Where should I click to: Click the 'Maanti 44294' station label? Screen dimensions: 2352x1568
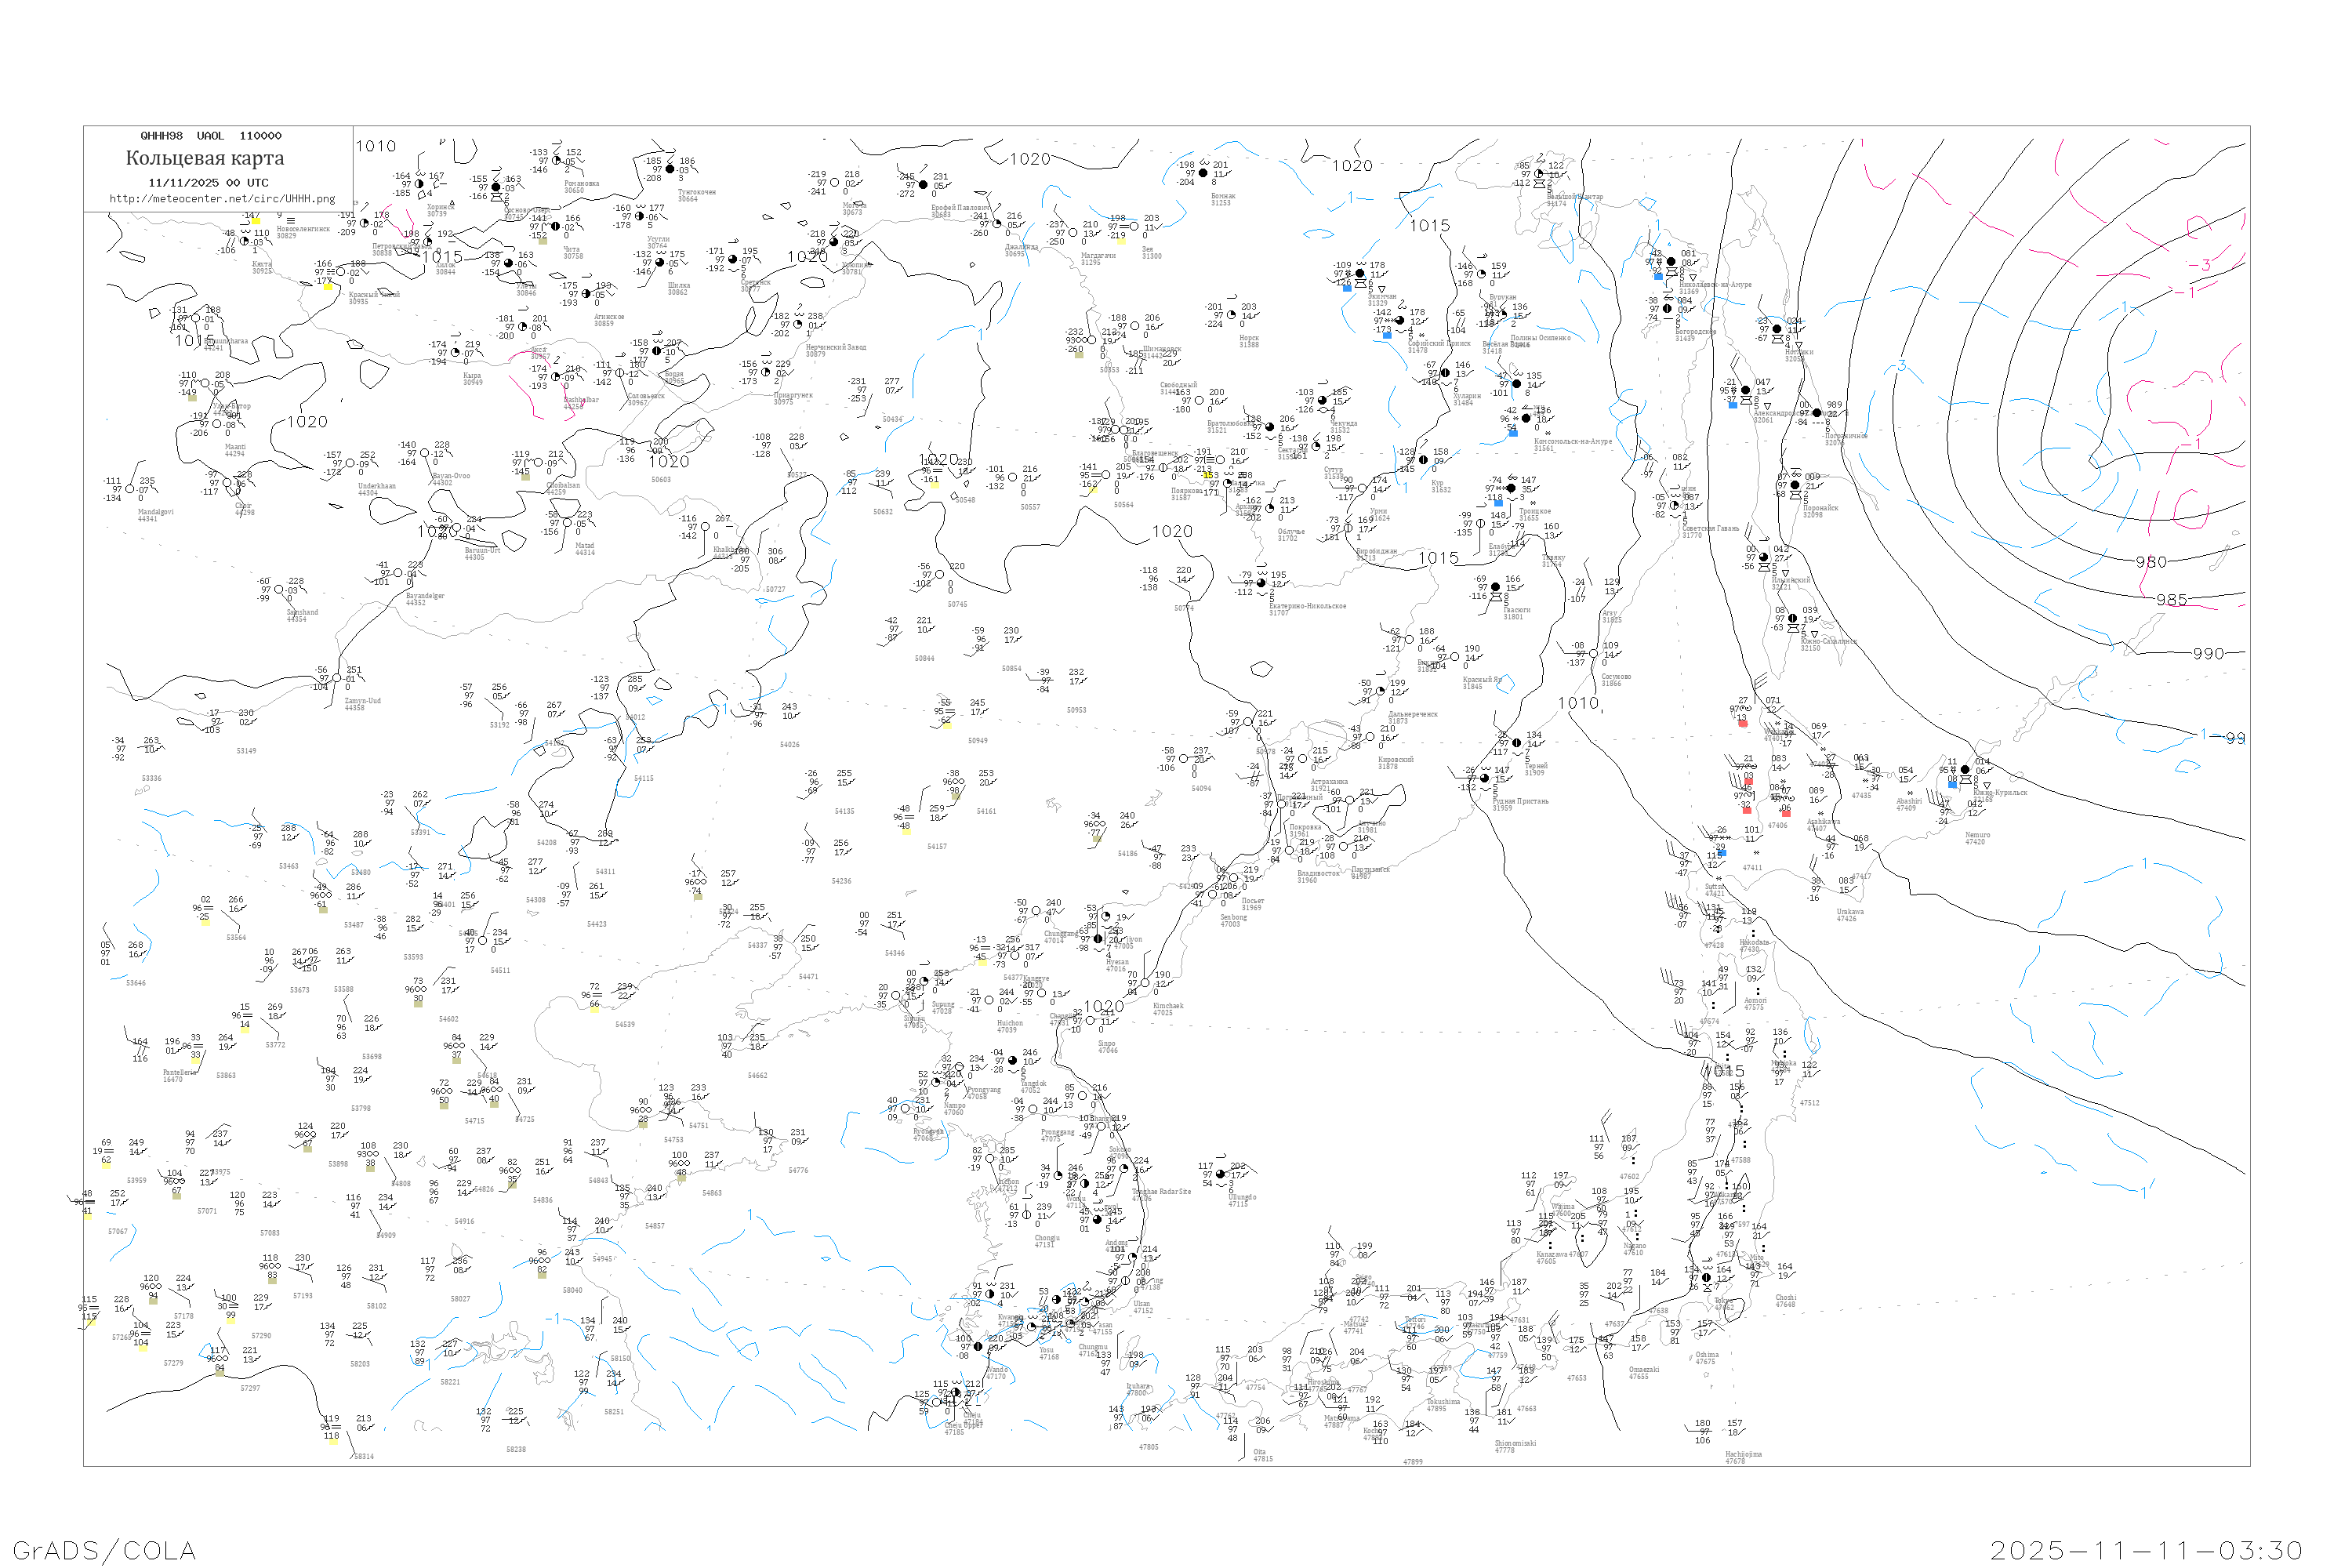click(235, 450)
